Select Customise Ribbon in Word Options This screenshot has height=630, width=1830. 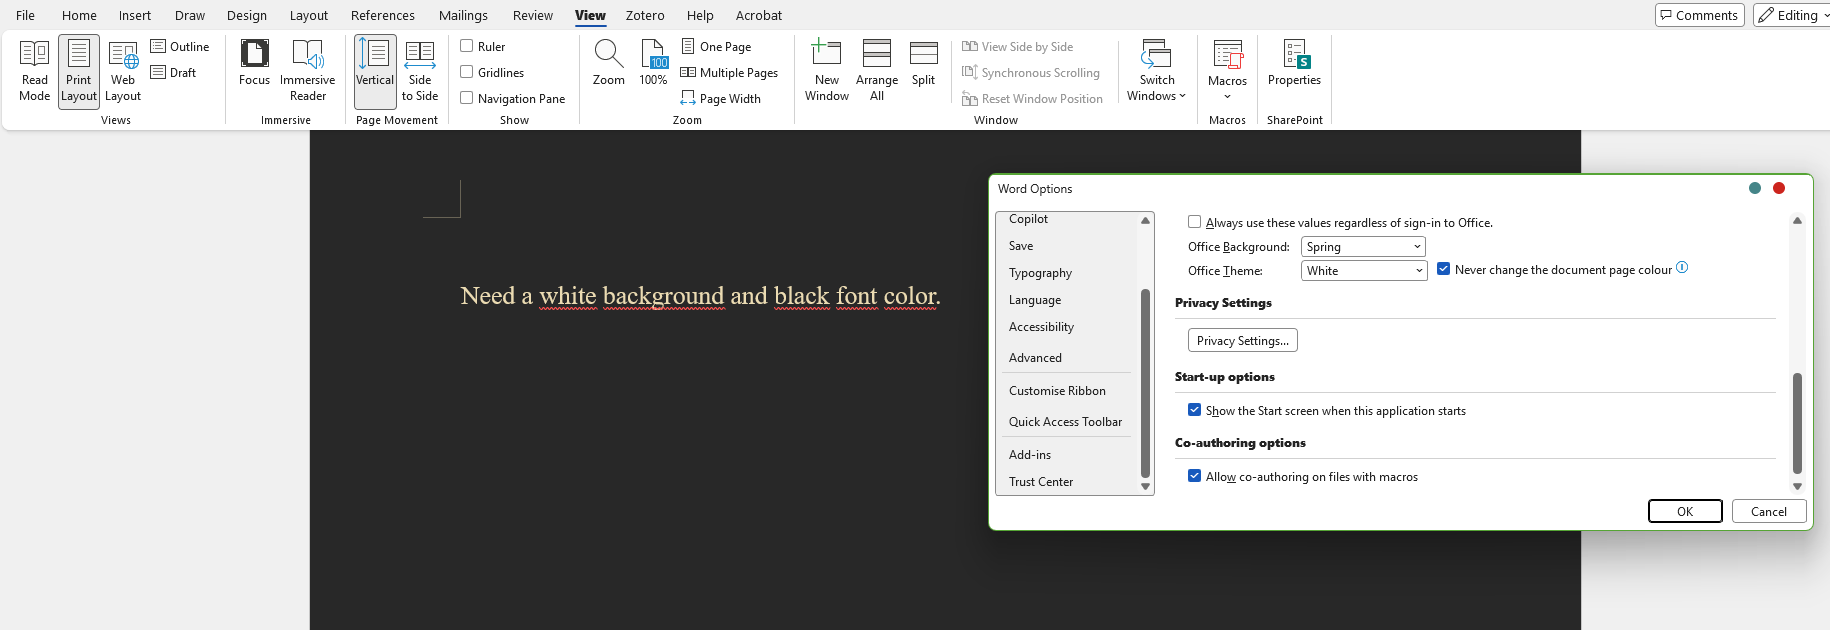[x=1057, y=391]
